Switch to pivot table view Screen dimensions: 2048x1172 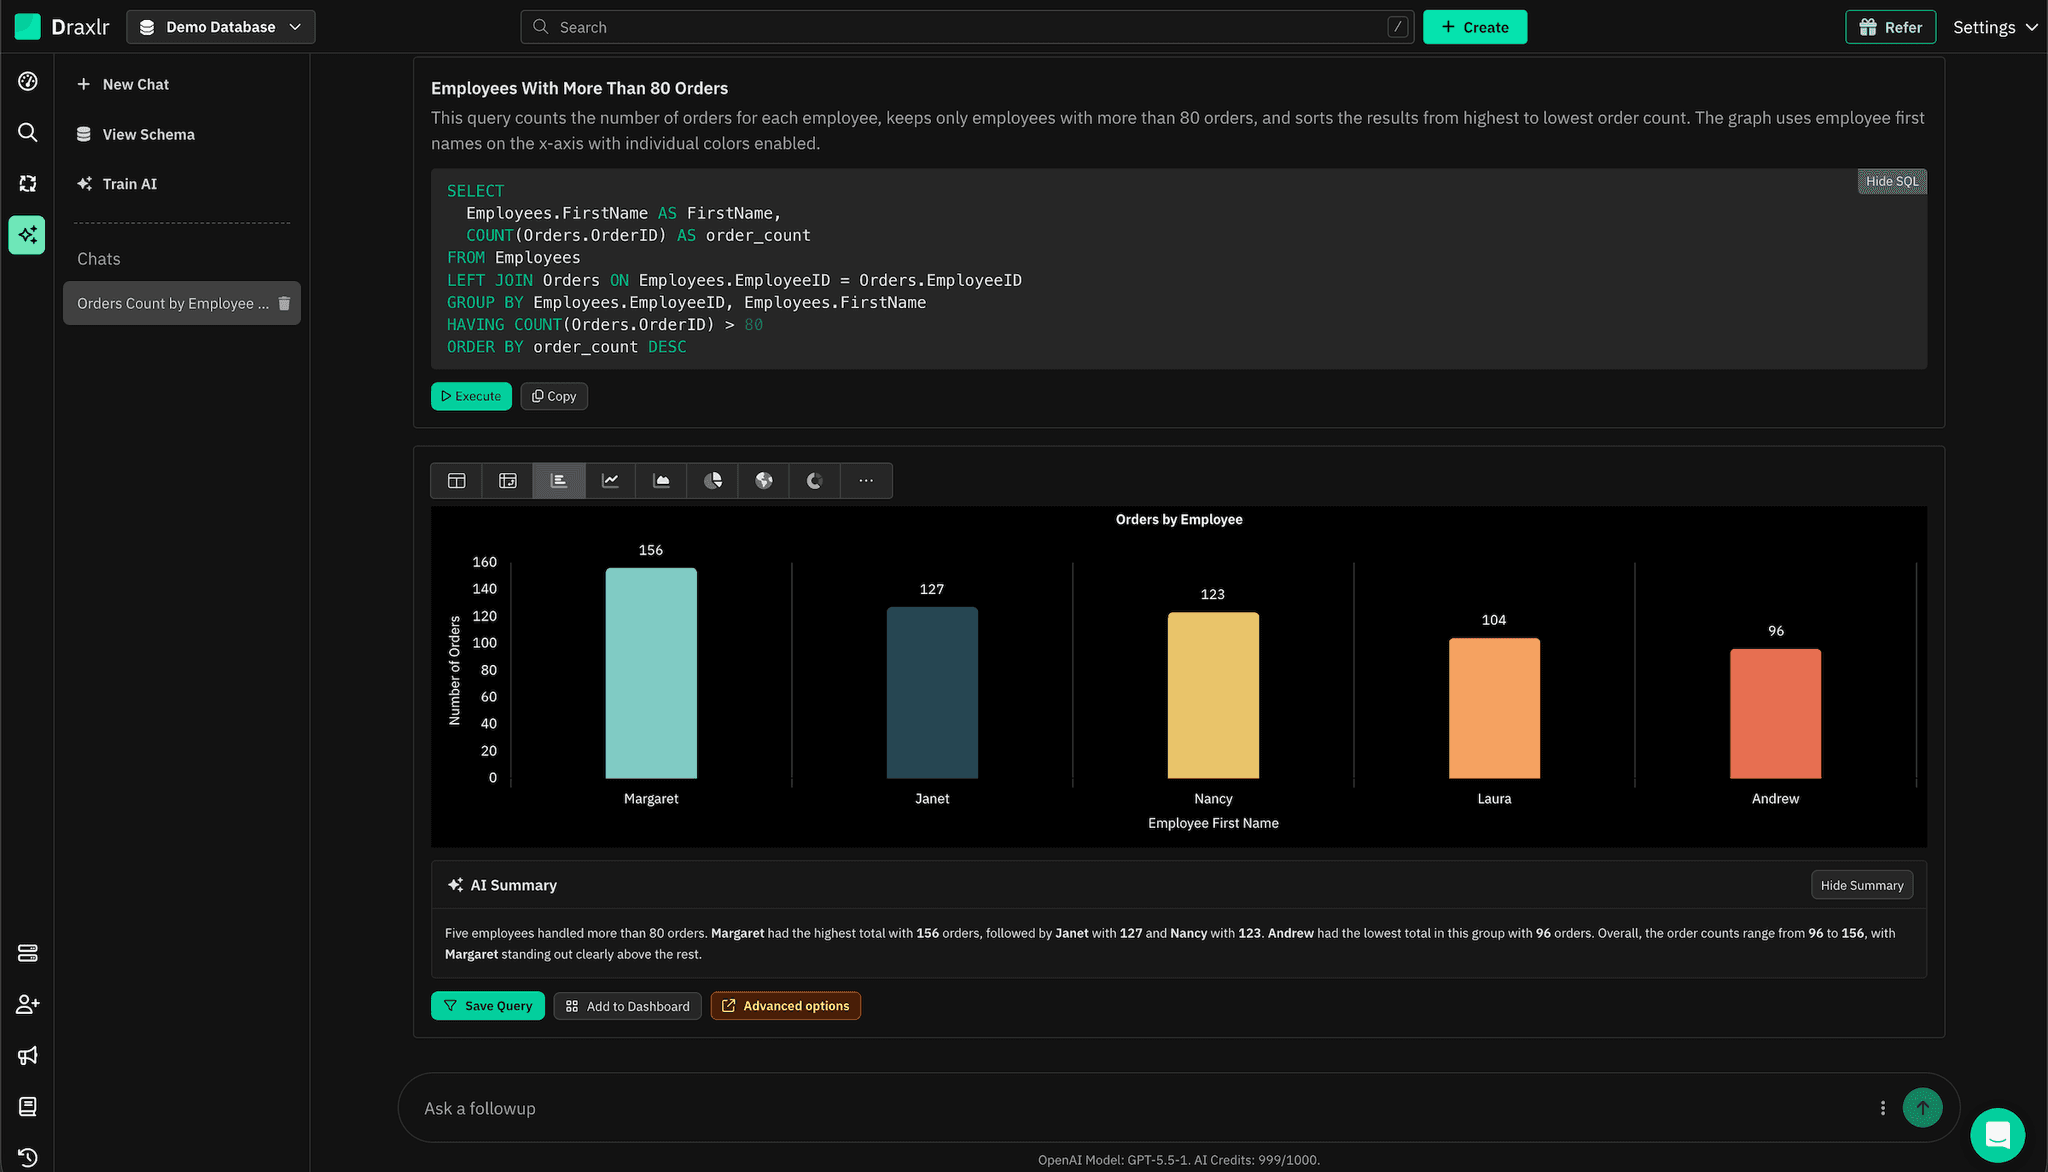click(508, 481)
